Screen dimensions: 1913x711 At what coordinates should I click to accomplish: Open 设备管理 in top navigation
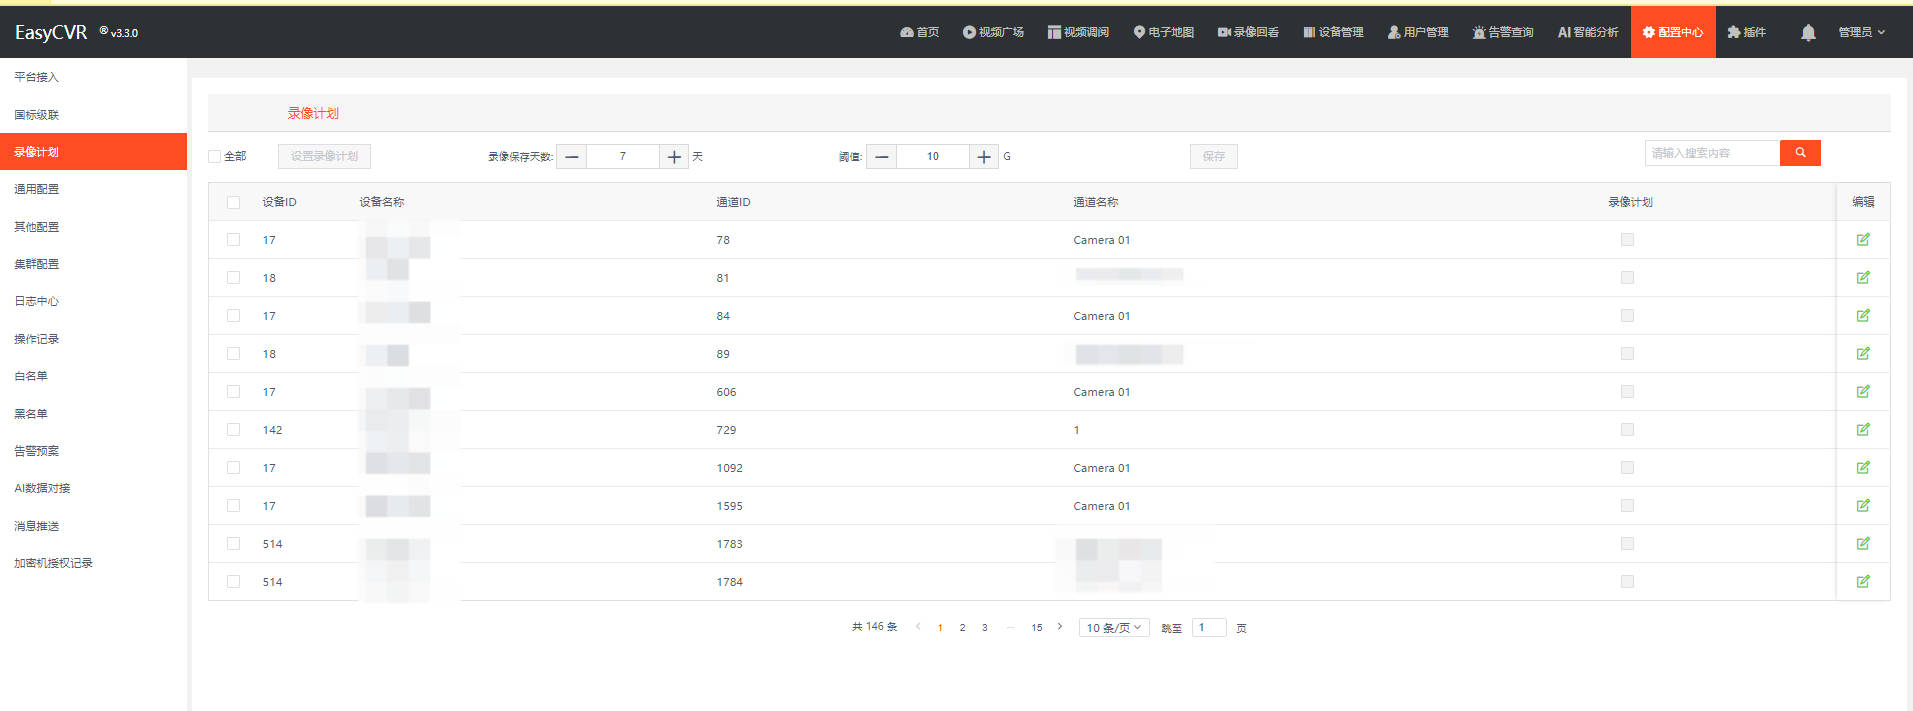(x=1333, y=33)
